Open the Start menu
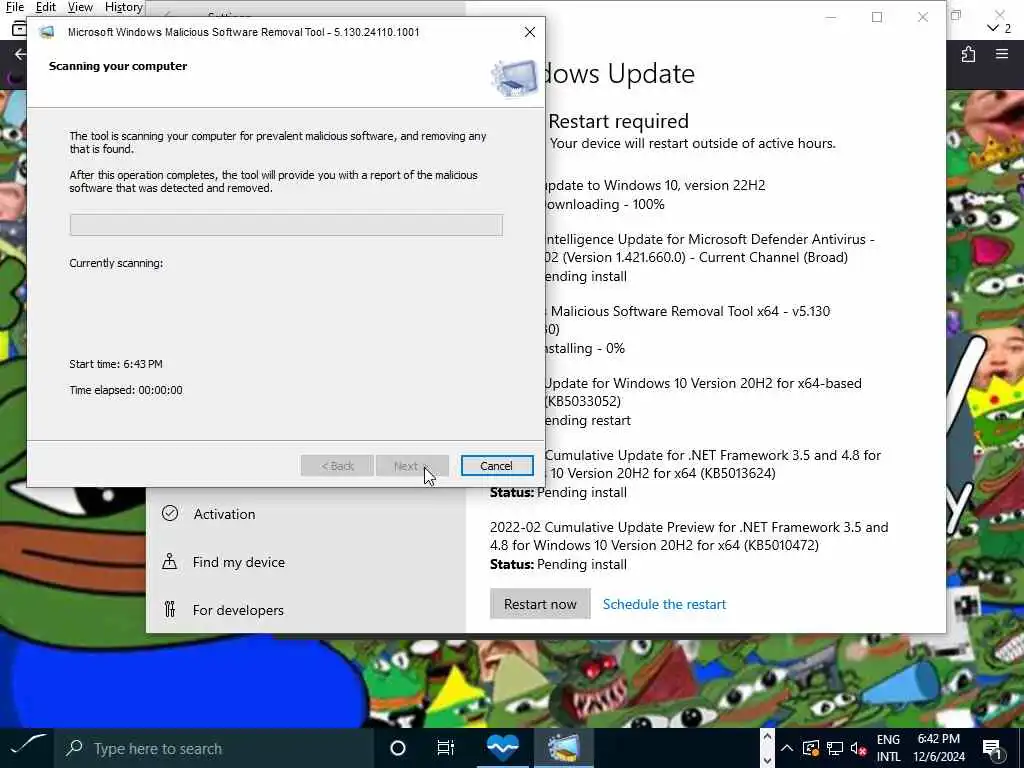This screenshot has height=768, width=1024. pyautogui.click(x=27, y=748)
